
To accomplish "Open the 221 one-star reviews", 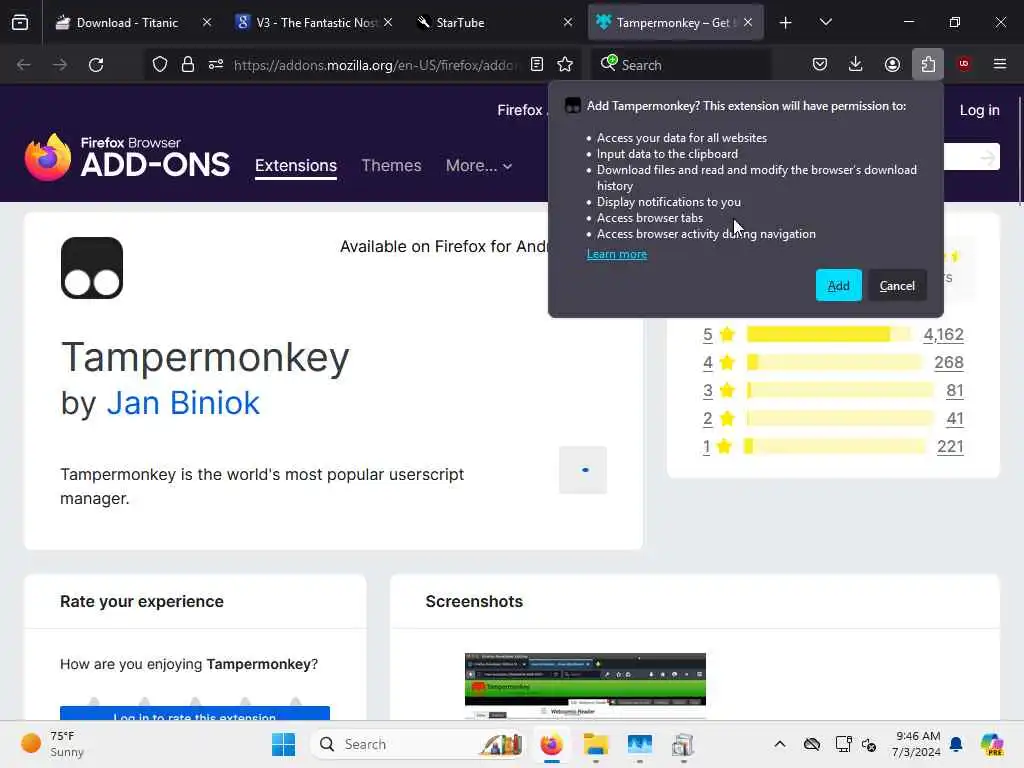I will point(950,447).
